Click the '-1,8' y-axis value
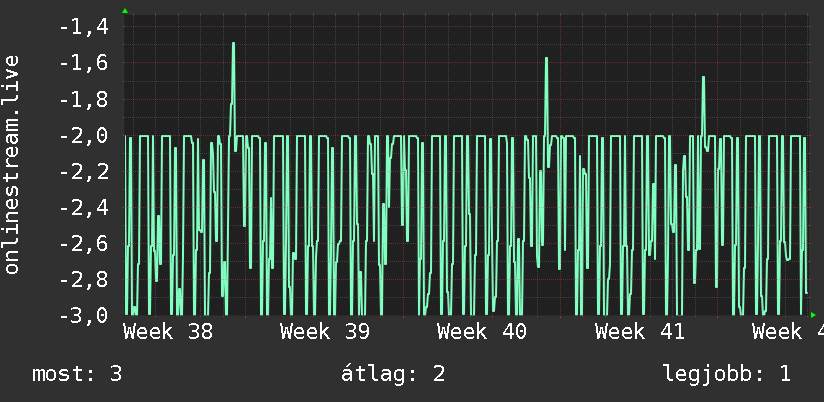The image size is (824, 402). [x=84, y=99]
